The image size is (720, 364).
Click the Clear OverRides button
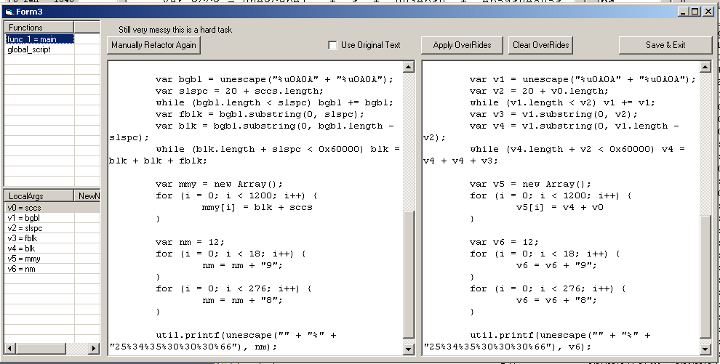coord(540,45)
